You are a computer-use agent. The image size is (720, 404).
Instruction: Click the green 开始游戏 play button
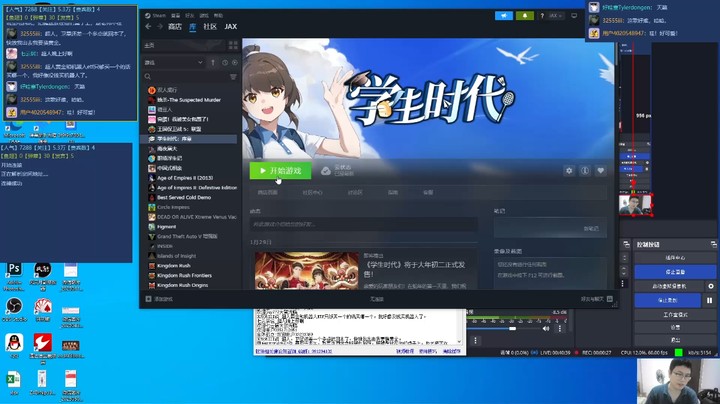click(x=280, y=171)
